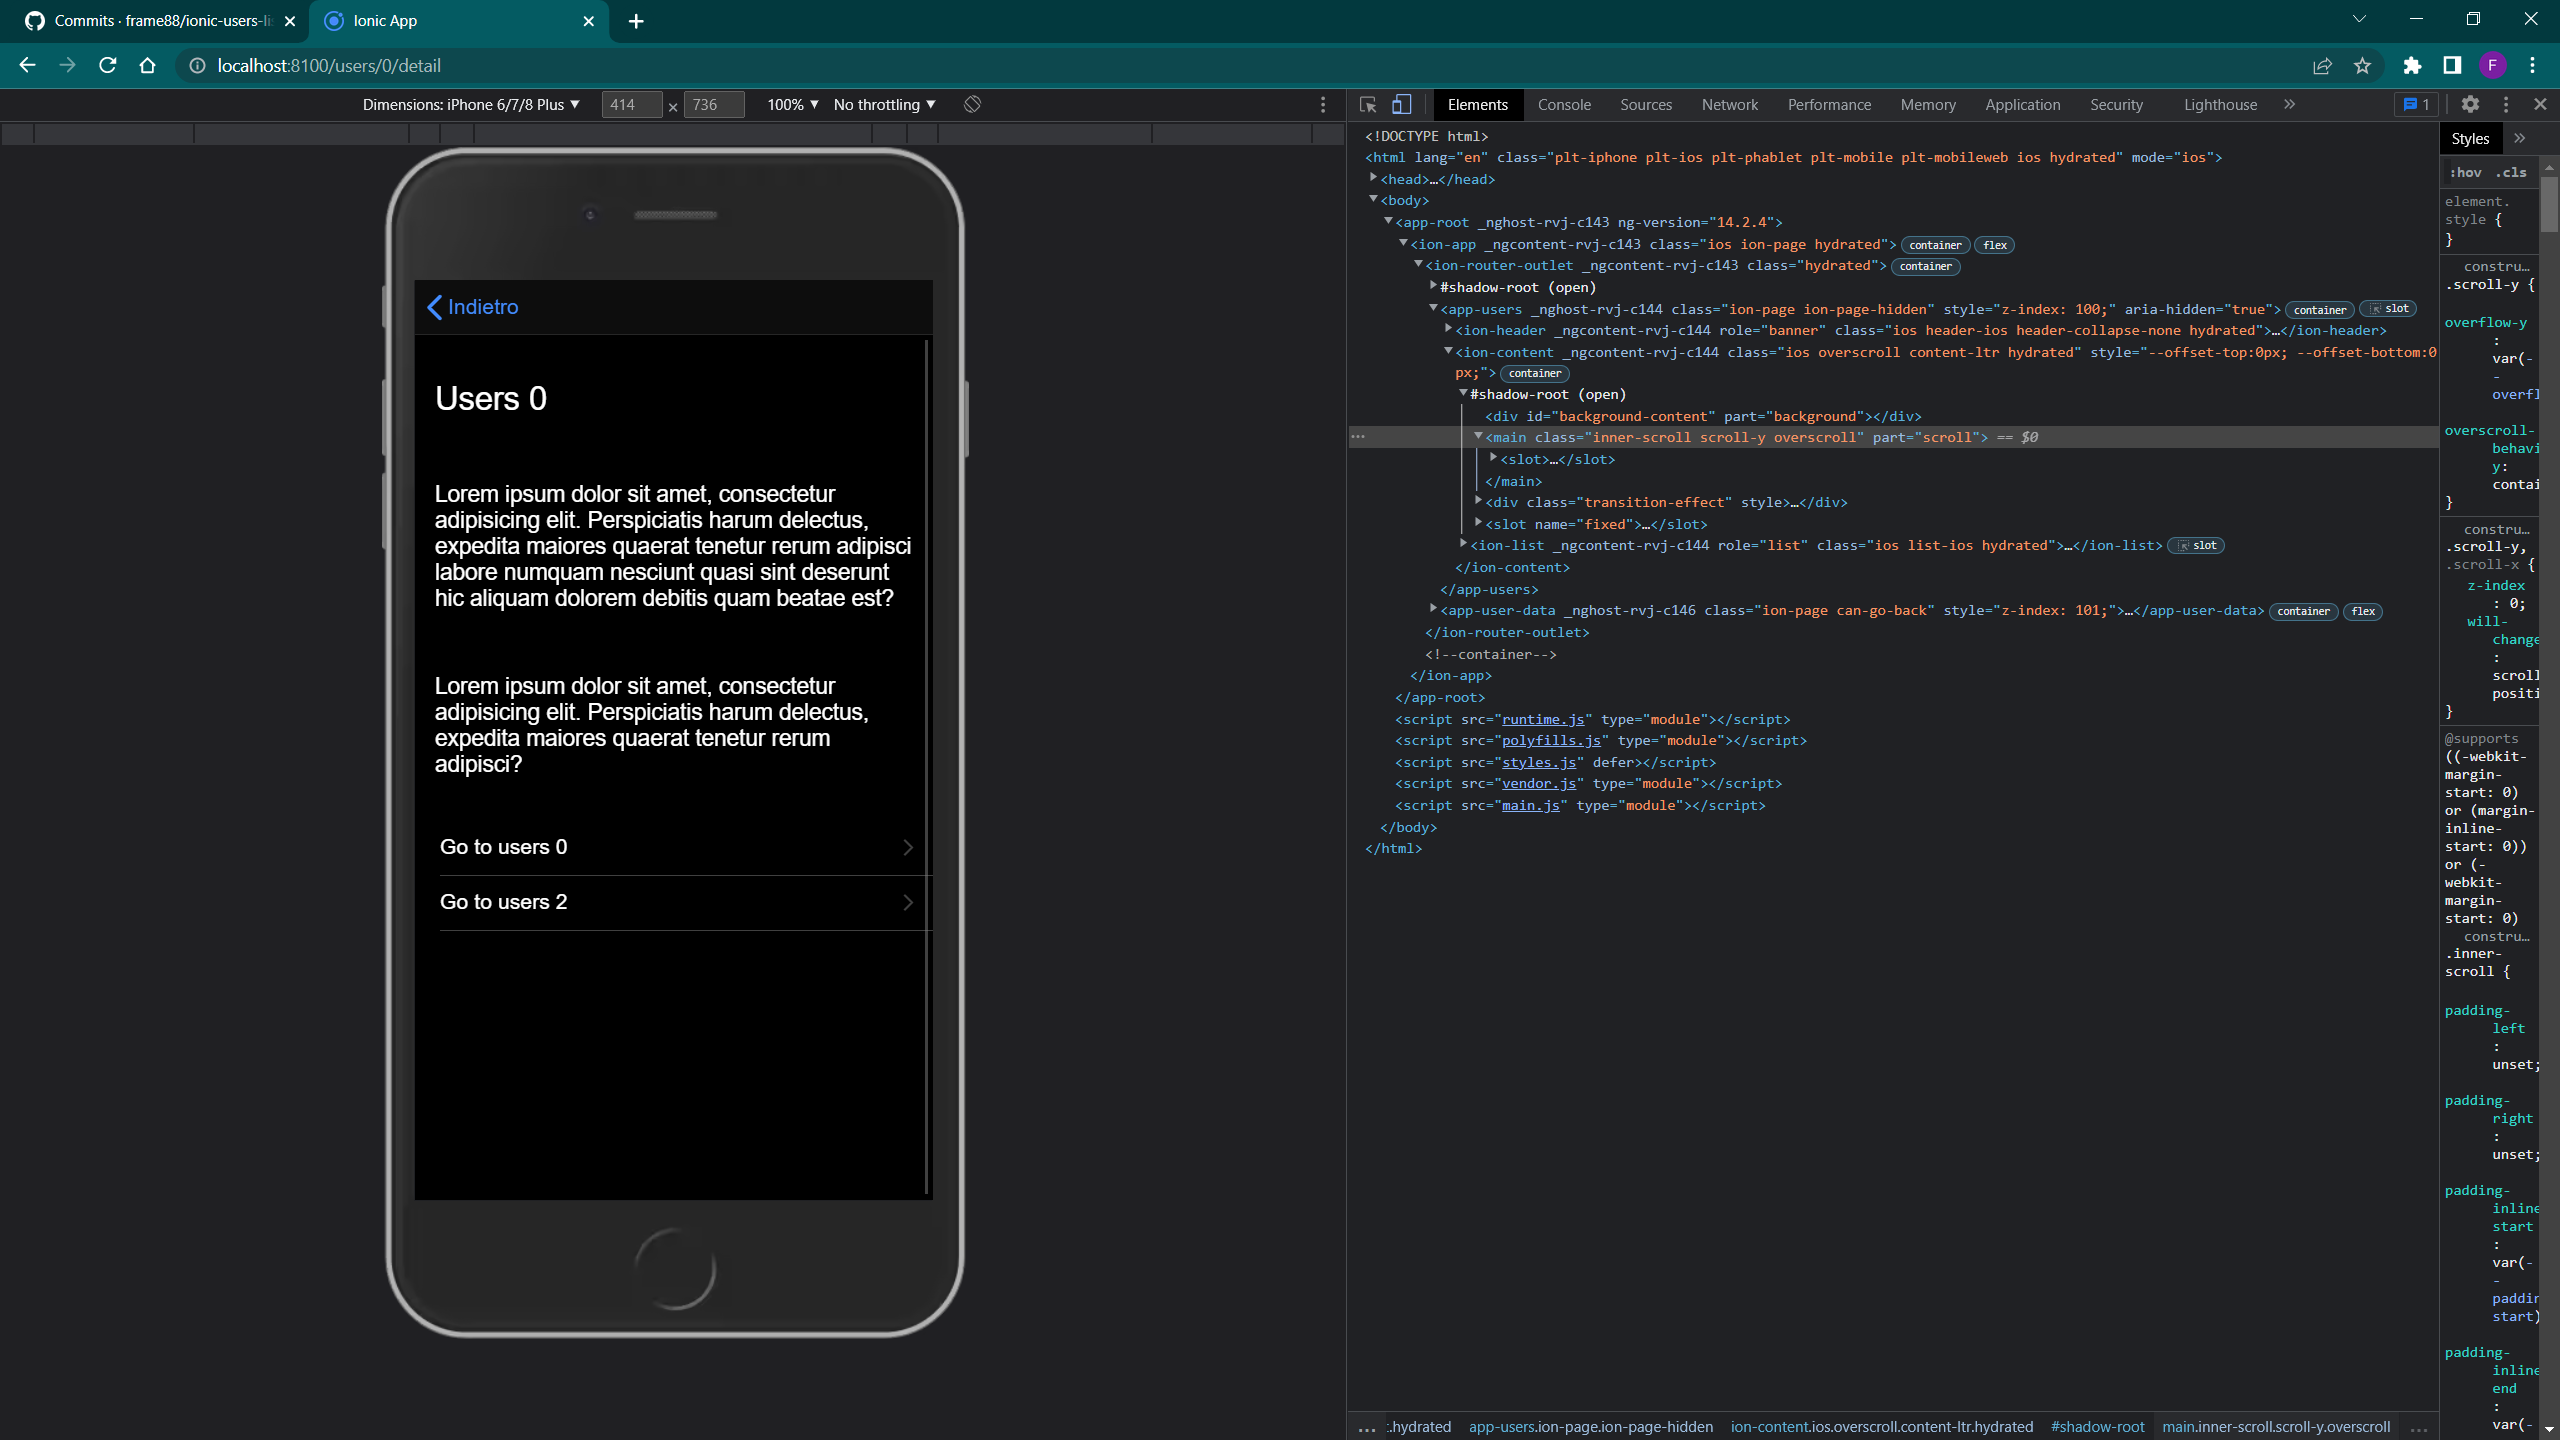Open the DevTools three-dot menu
The width and height of the screenshot is (2560, 1440).
[2507, 104]
